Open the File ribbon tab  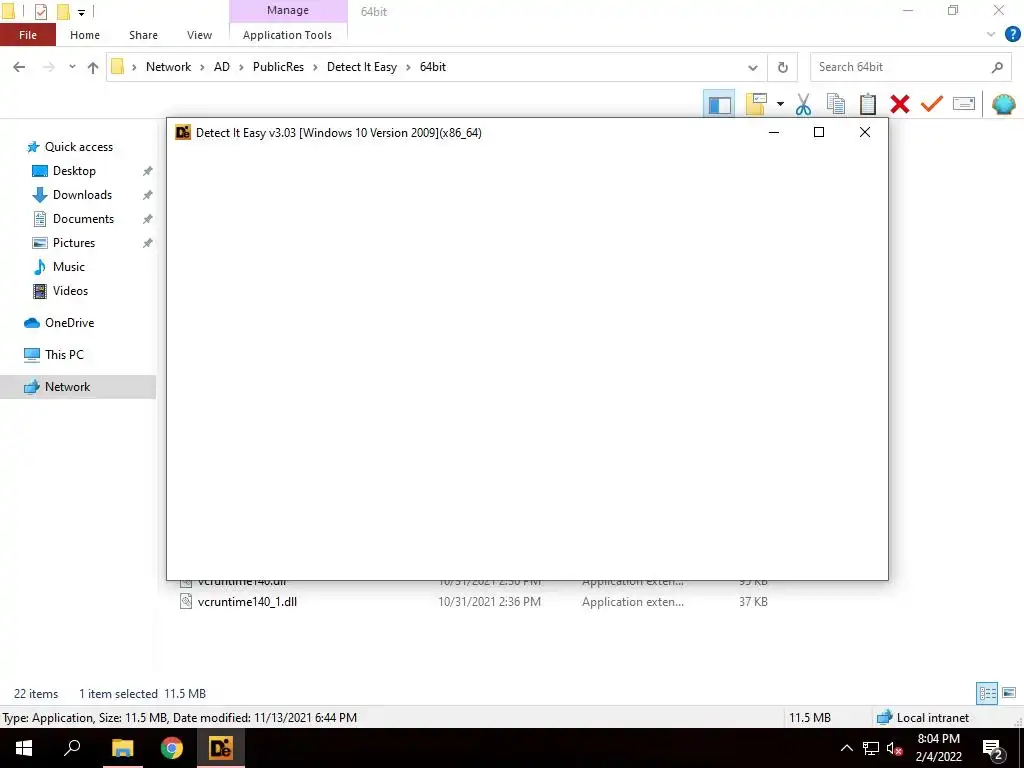pyautogui.click(x=27, y=35)
